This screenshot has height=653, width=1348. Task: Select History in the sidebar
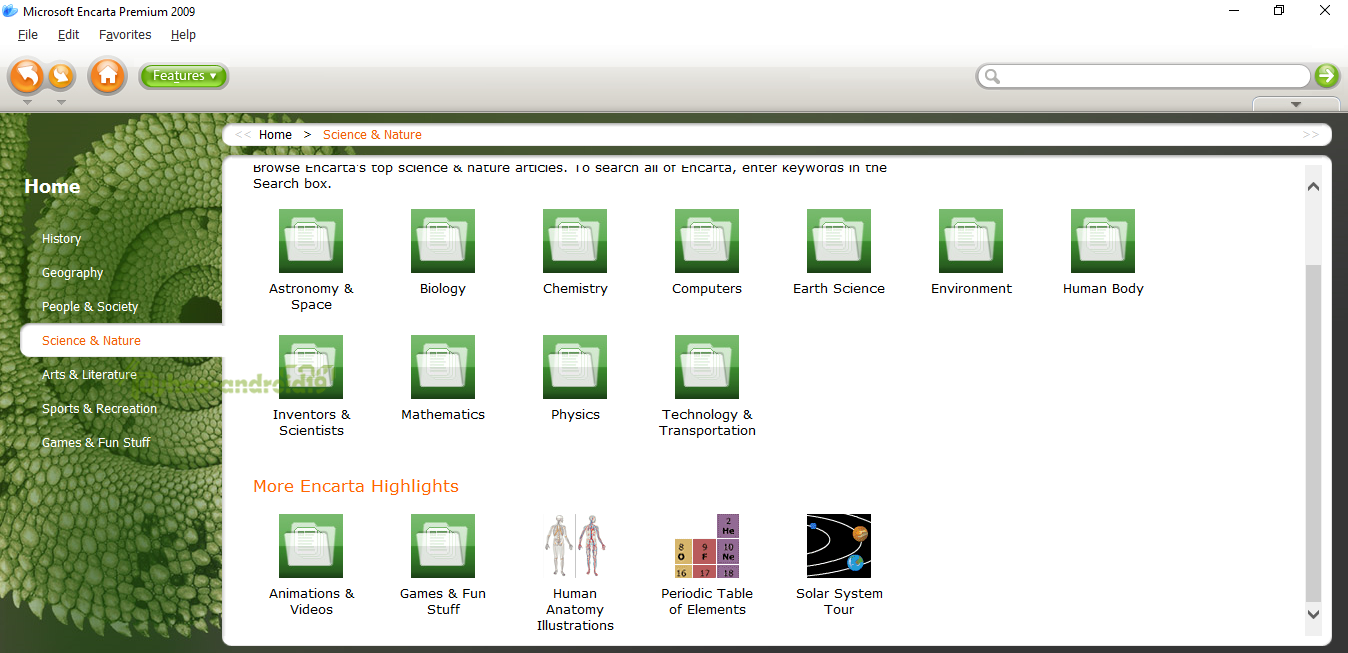pos(61,239)
